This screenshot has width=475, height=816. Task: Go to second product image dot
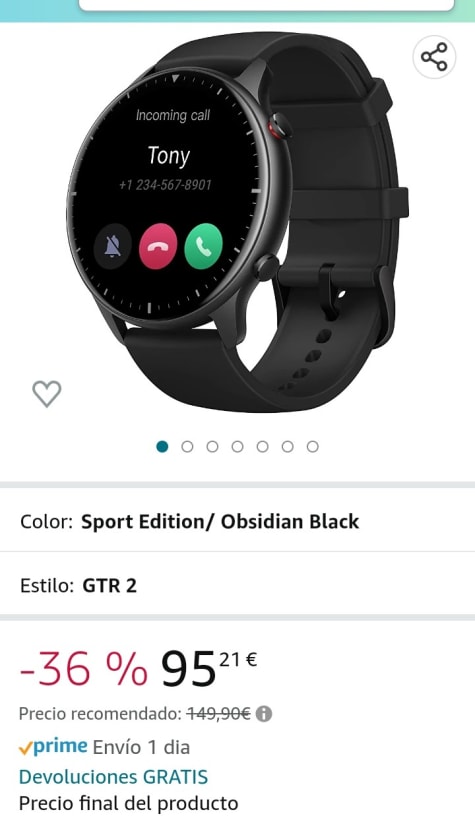(187, 447)
